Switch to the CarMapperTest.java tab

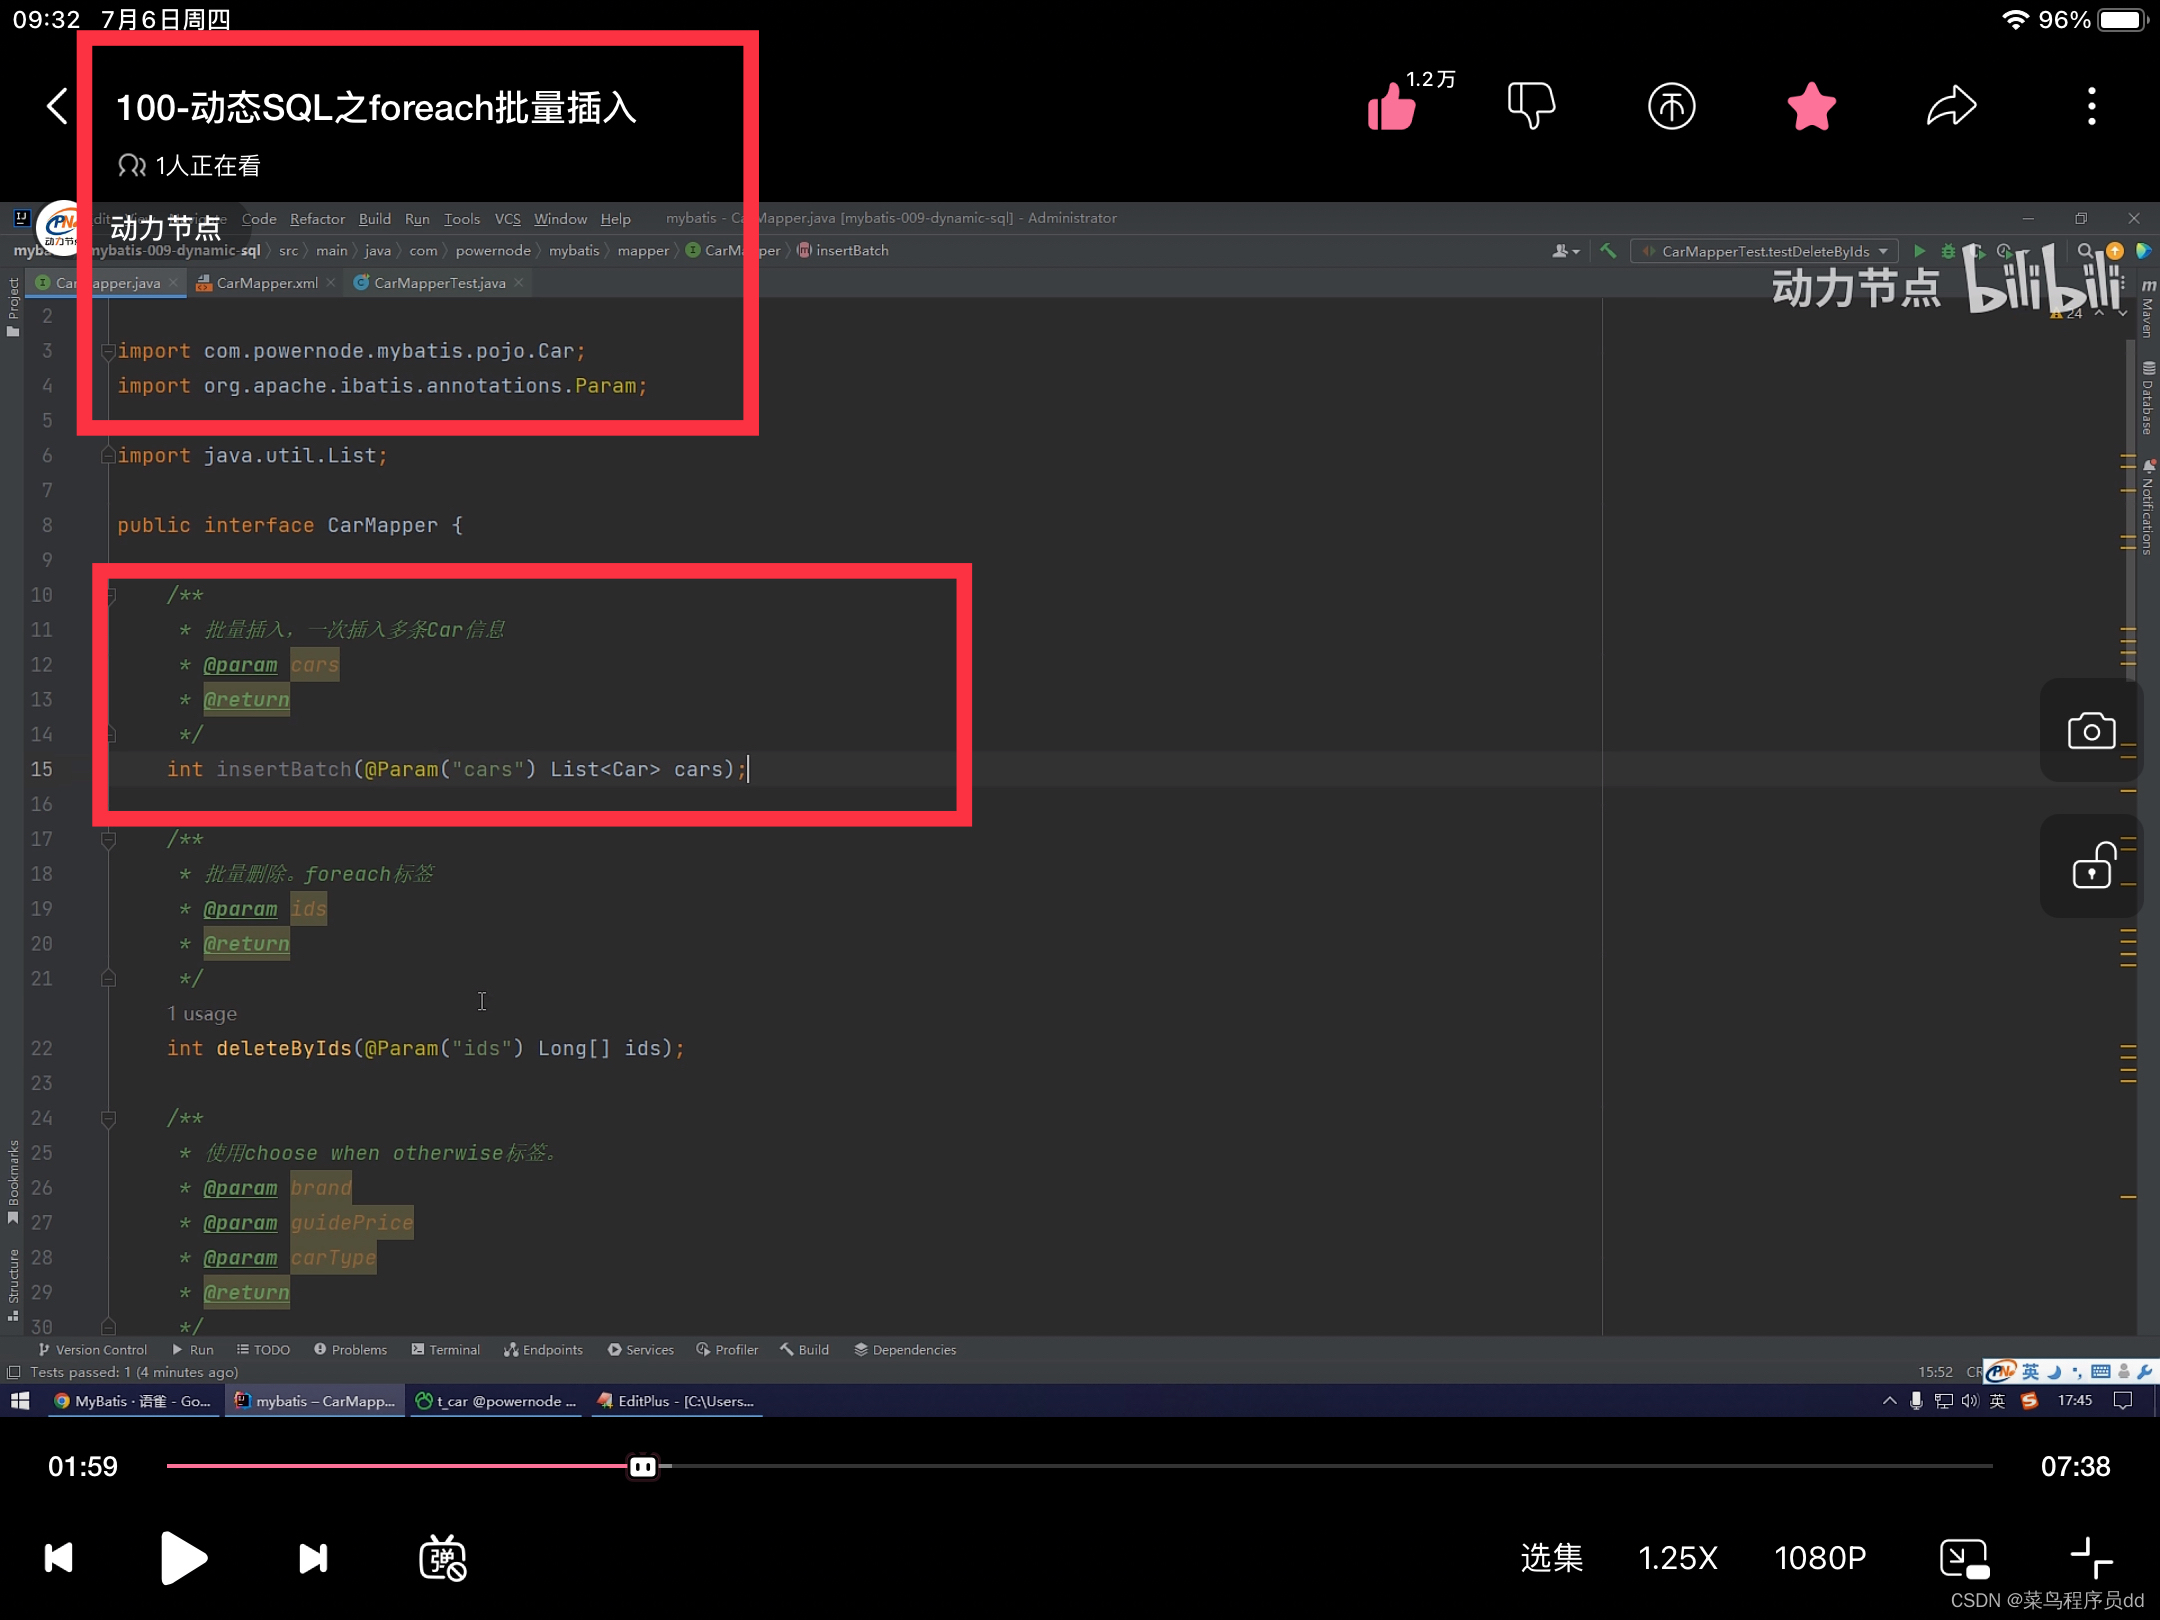pyautogui.click(x=439, y=283)
